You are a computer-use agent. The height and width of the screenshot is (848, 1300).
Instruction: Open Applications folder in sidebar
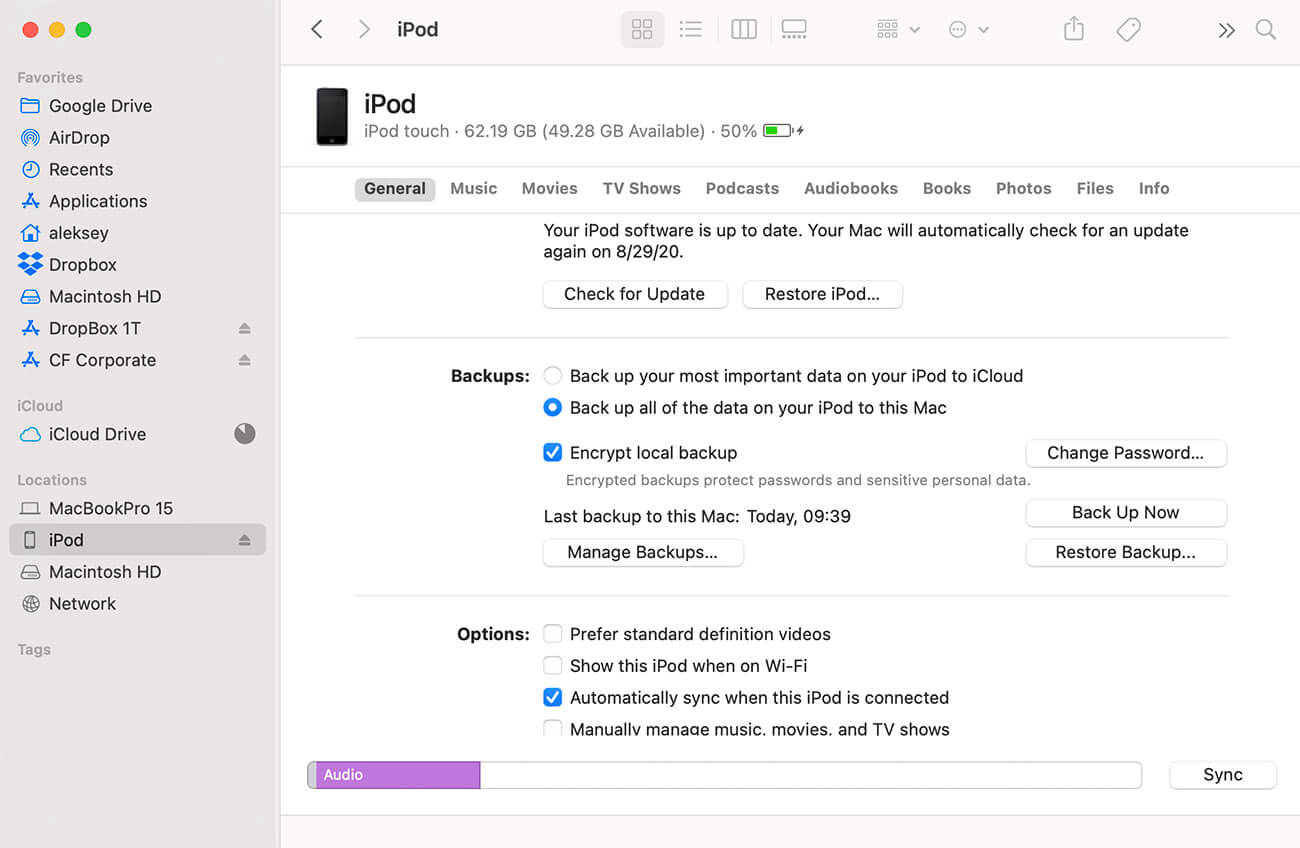tap(98, 201)
